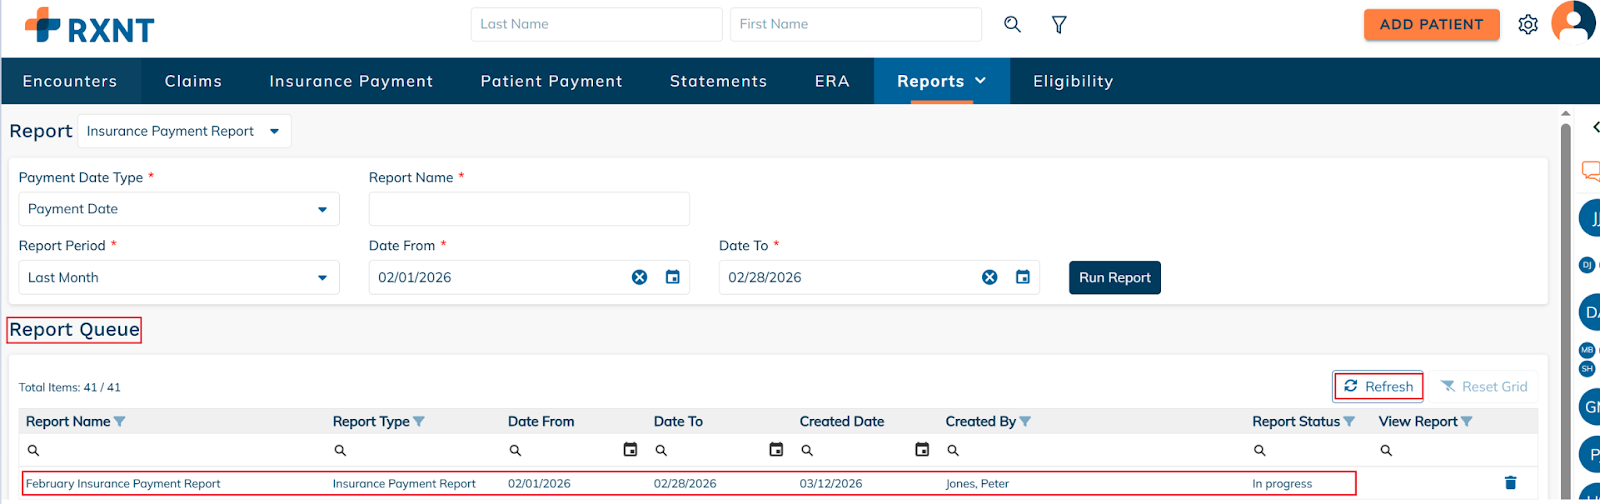Refresh the Report Queue
The height and width of the screenshot is (504, 1600).
[x=1378, y=386]
